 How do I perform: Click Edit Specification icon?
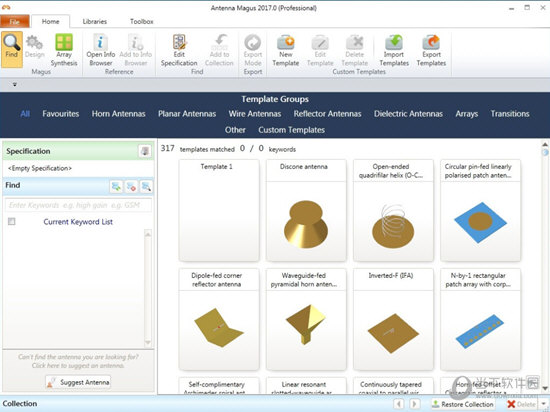click(x=179, y=50)
